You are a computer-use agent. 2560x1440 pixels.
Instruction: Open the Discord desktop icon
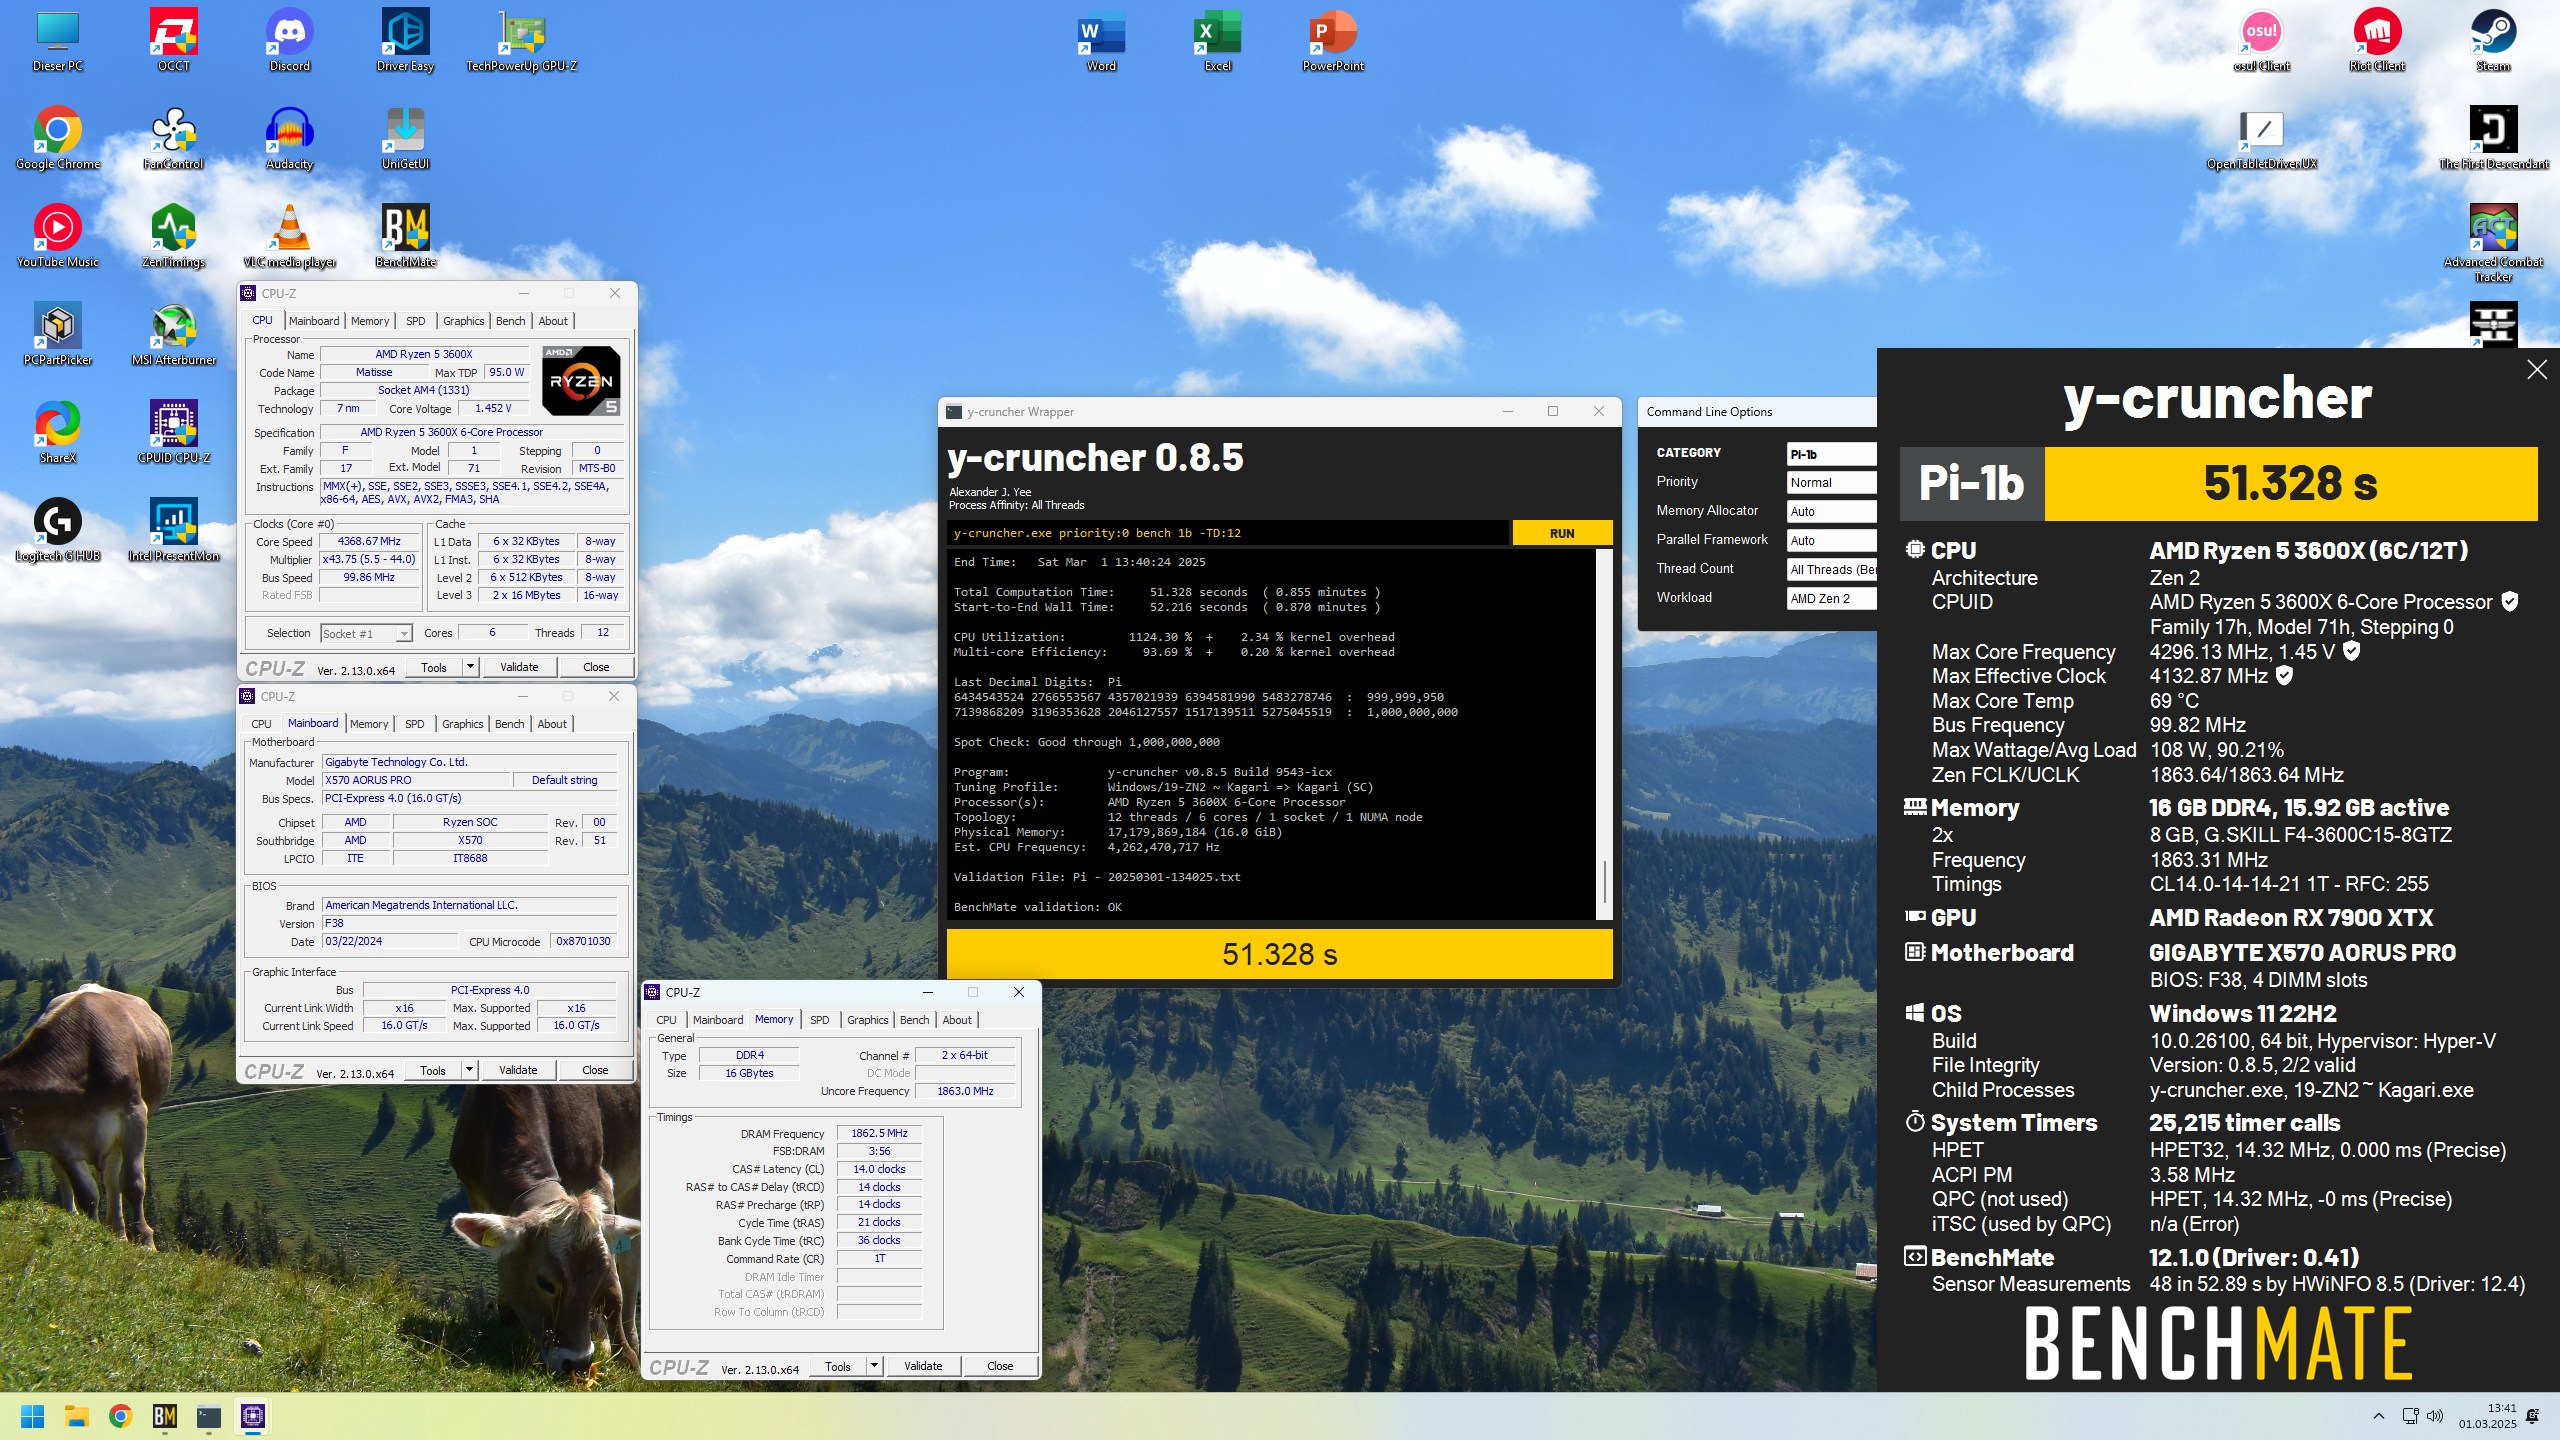[x=290, y=40]
